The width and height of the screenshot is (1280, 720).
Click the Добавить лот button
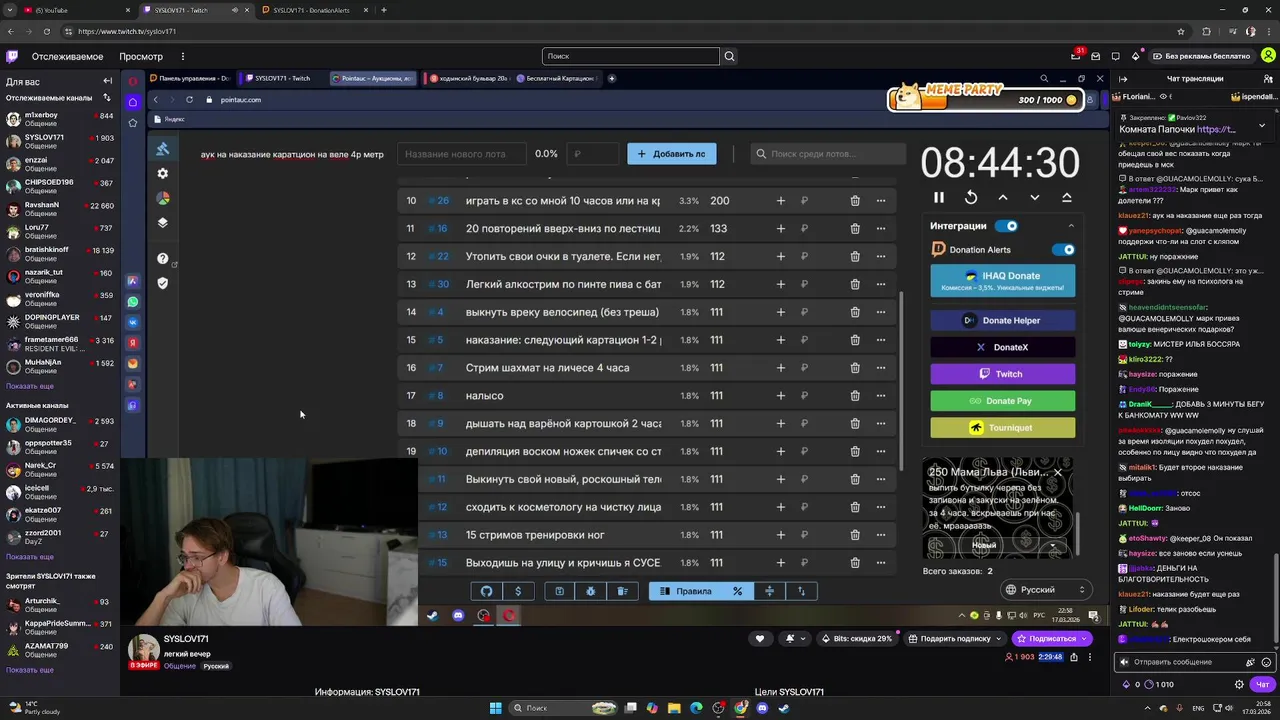[x=672, y=154]
